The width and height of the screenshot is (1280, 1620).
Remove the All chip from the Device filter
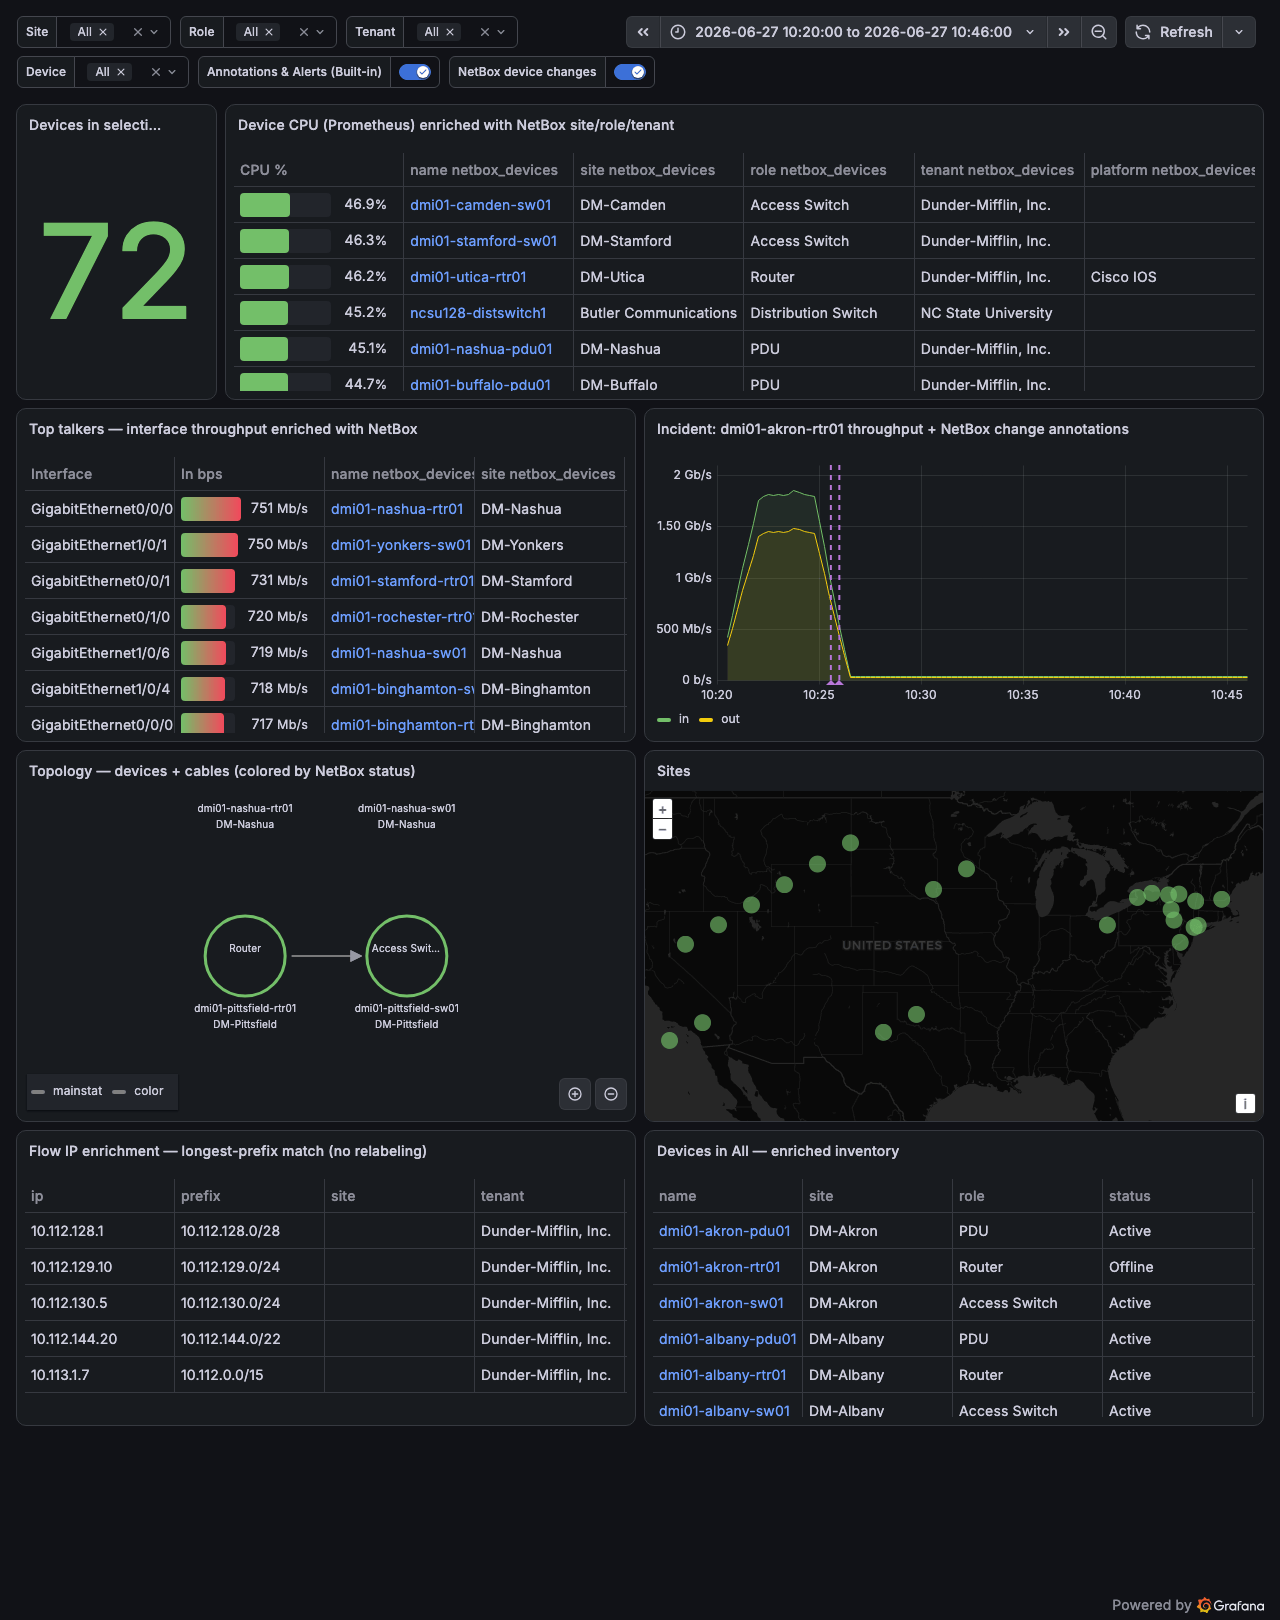(x=121, y=72)
